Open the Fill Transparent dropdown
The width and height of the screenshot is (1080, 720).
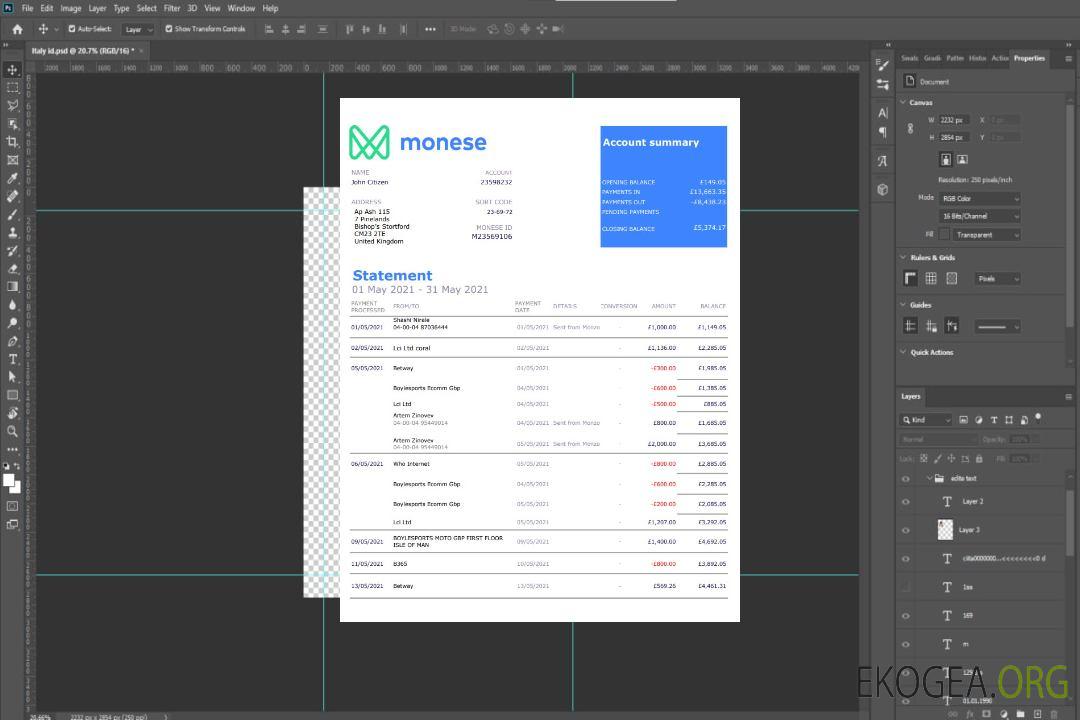click(987, 235)
